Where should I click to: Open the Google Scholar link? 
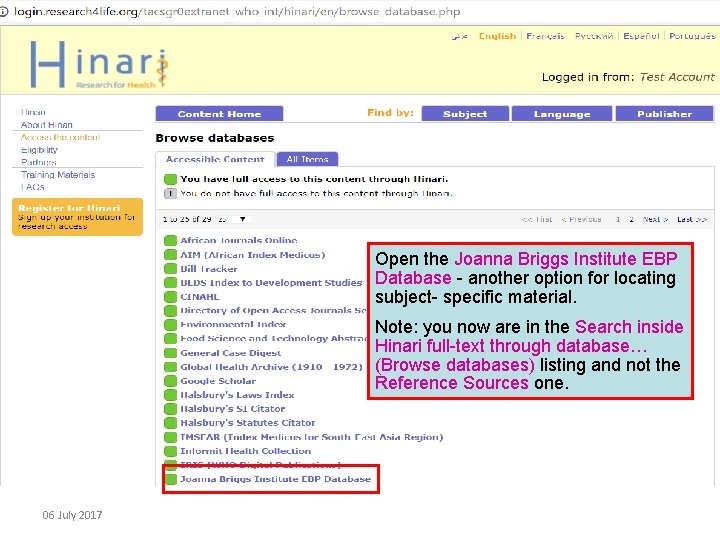218,381
